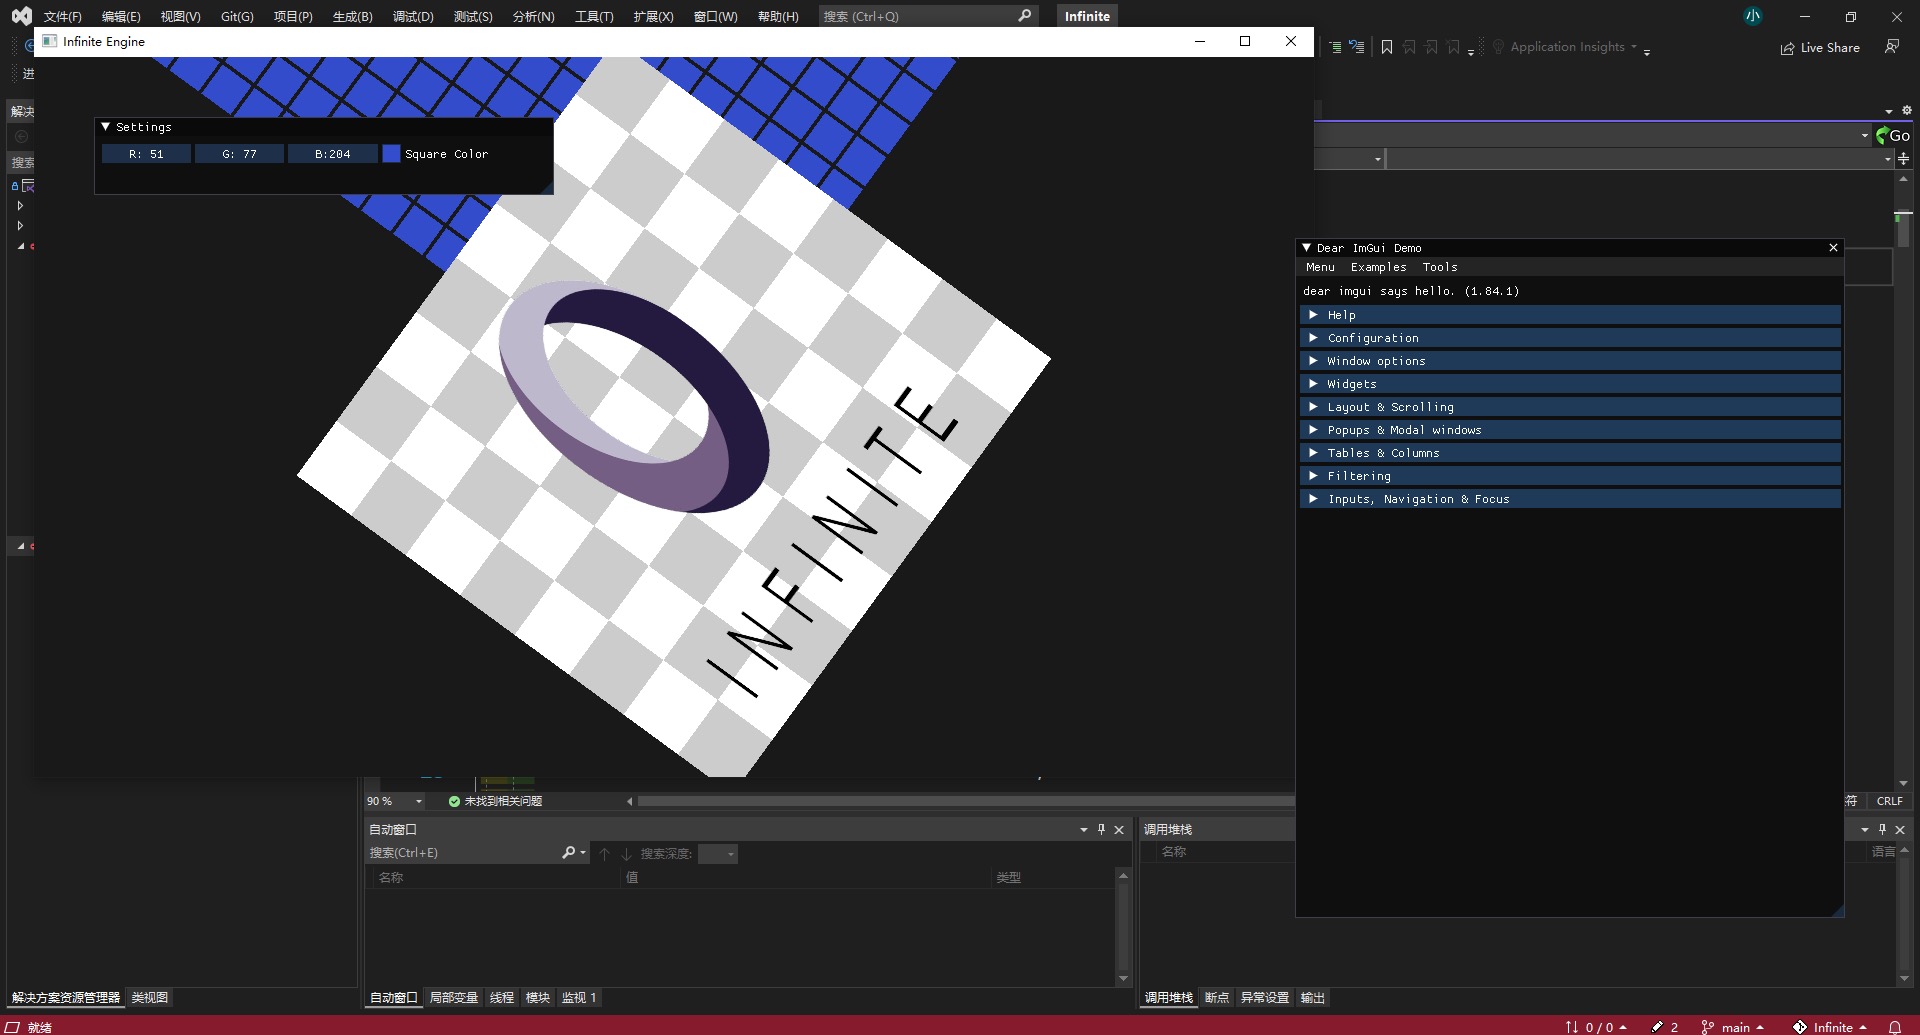Click the green Go button
1920x1035 pixels.
1893,135
